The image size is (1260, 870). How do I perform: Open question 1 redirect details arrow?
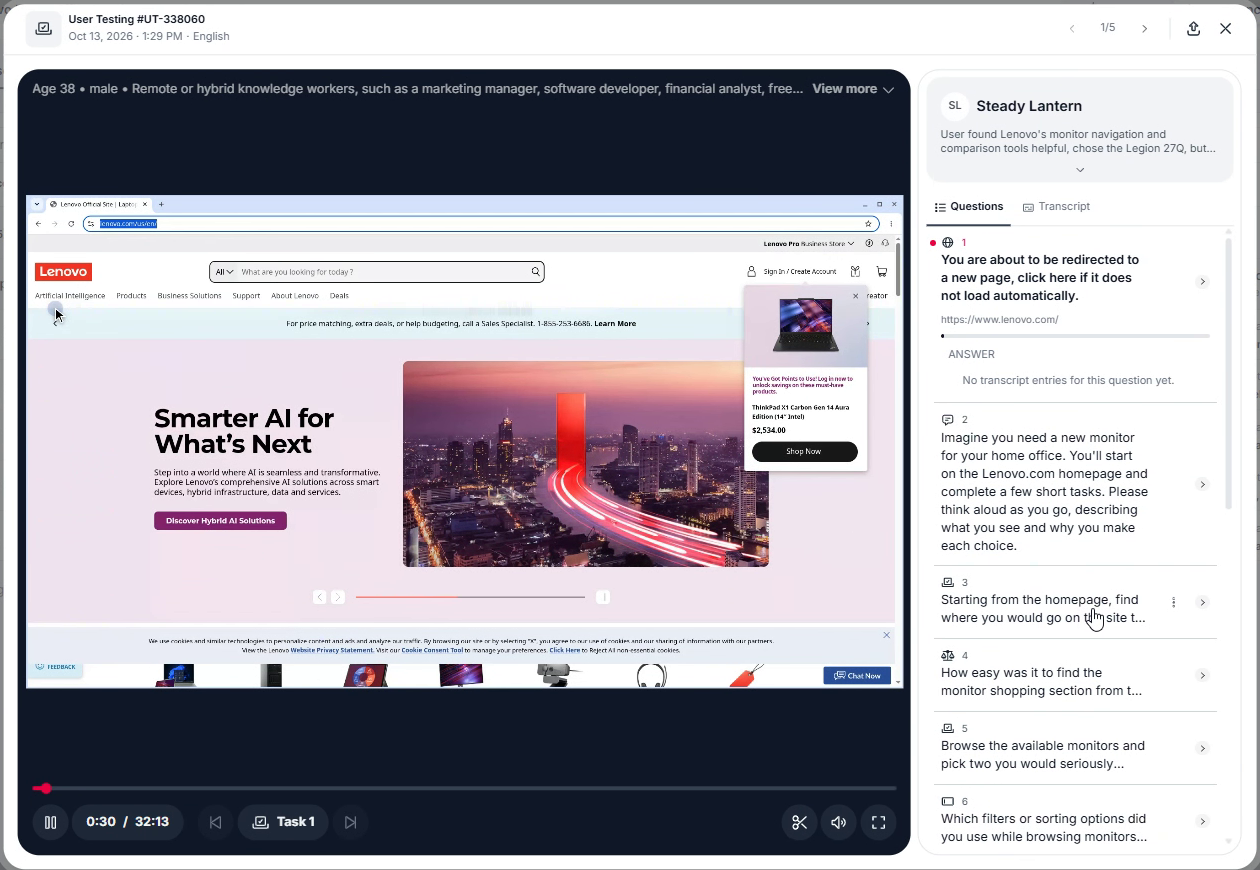[x=1202, y=282]
